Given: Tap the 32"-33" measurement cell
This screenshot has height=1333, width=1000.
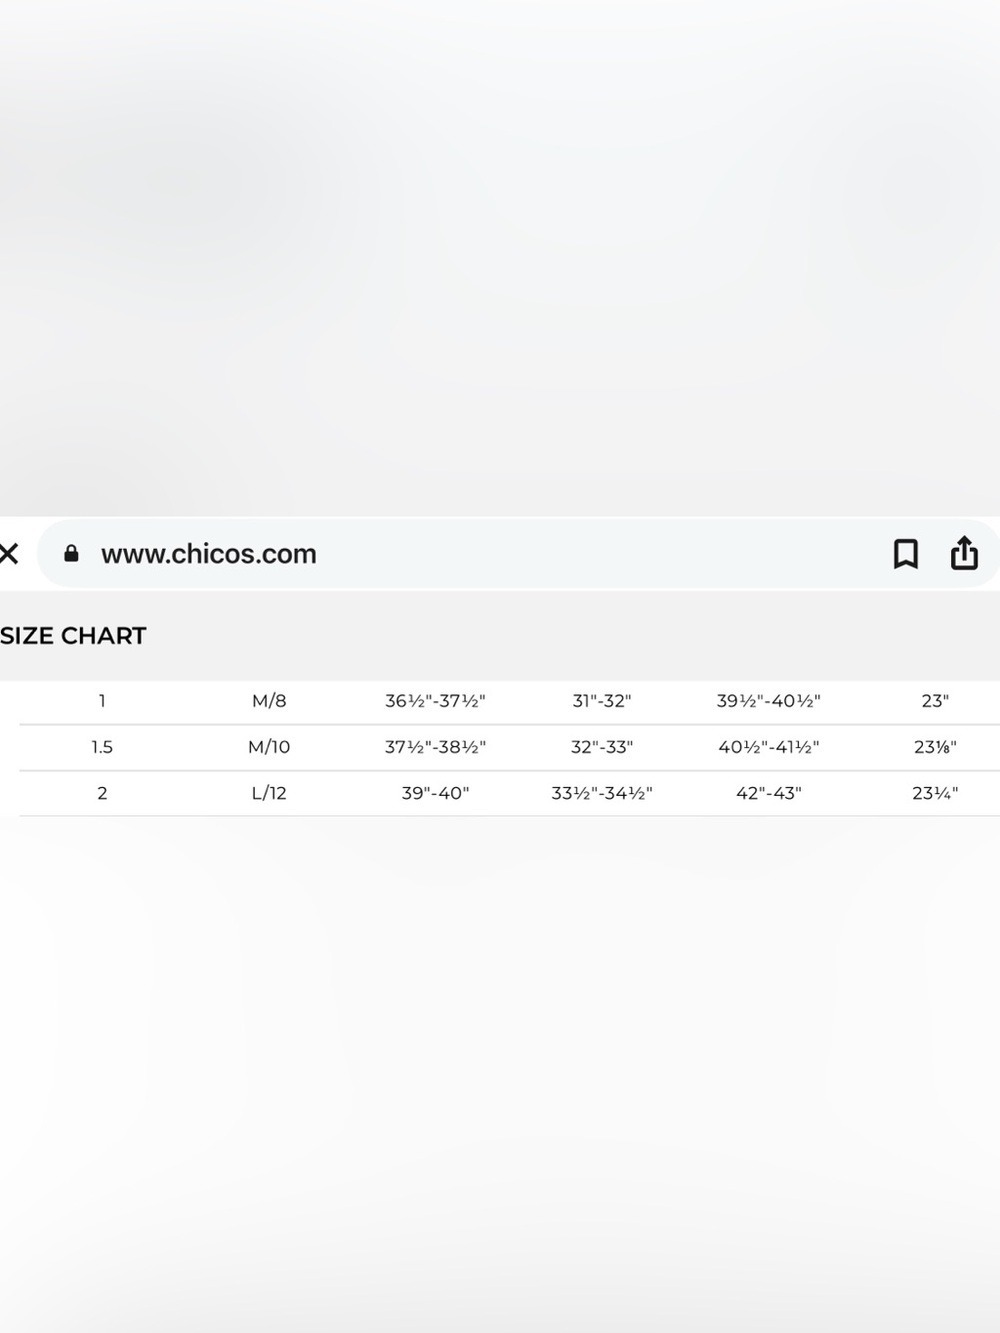Looking at the screenshot, I should pyautogui.click(x=602, y=747).
